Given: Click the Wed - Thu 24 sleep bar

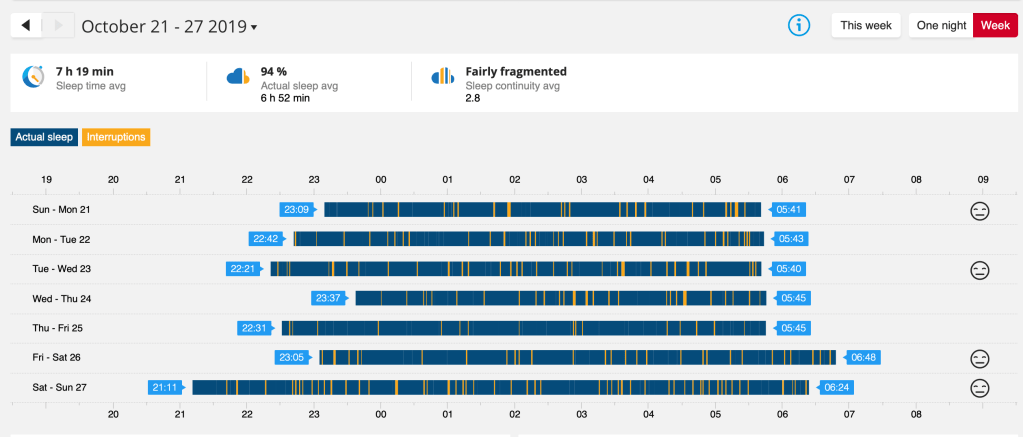Looking at the screenshot, I should pos(560,298).
